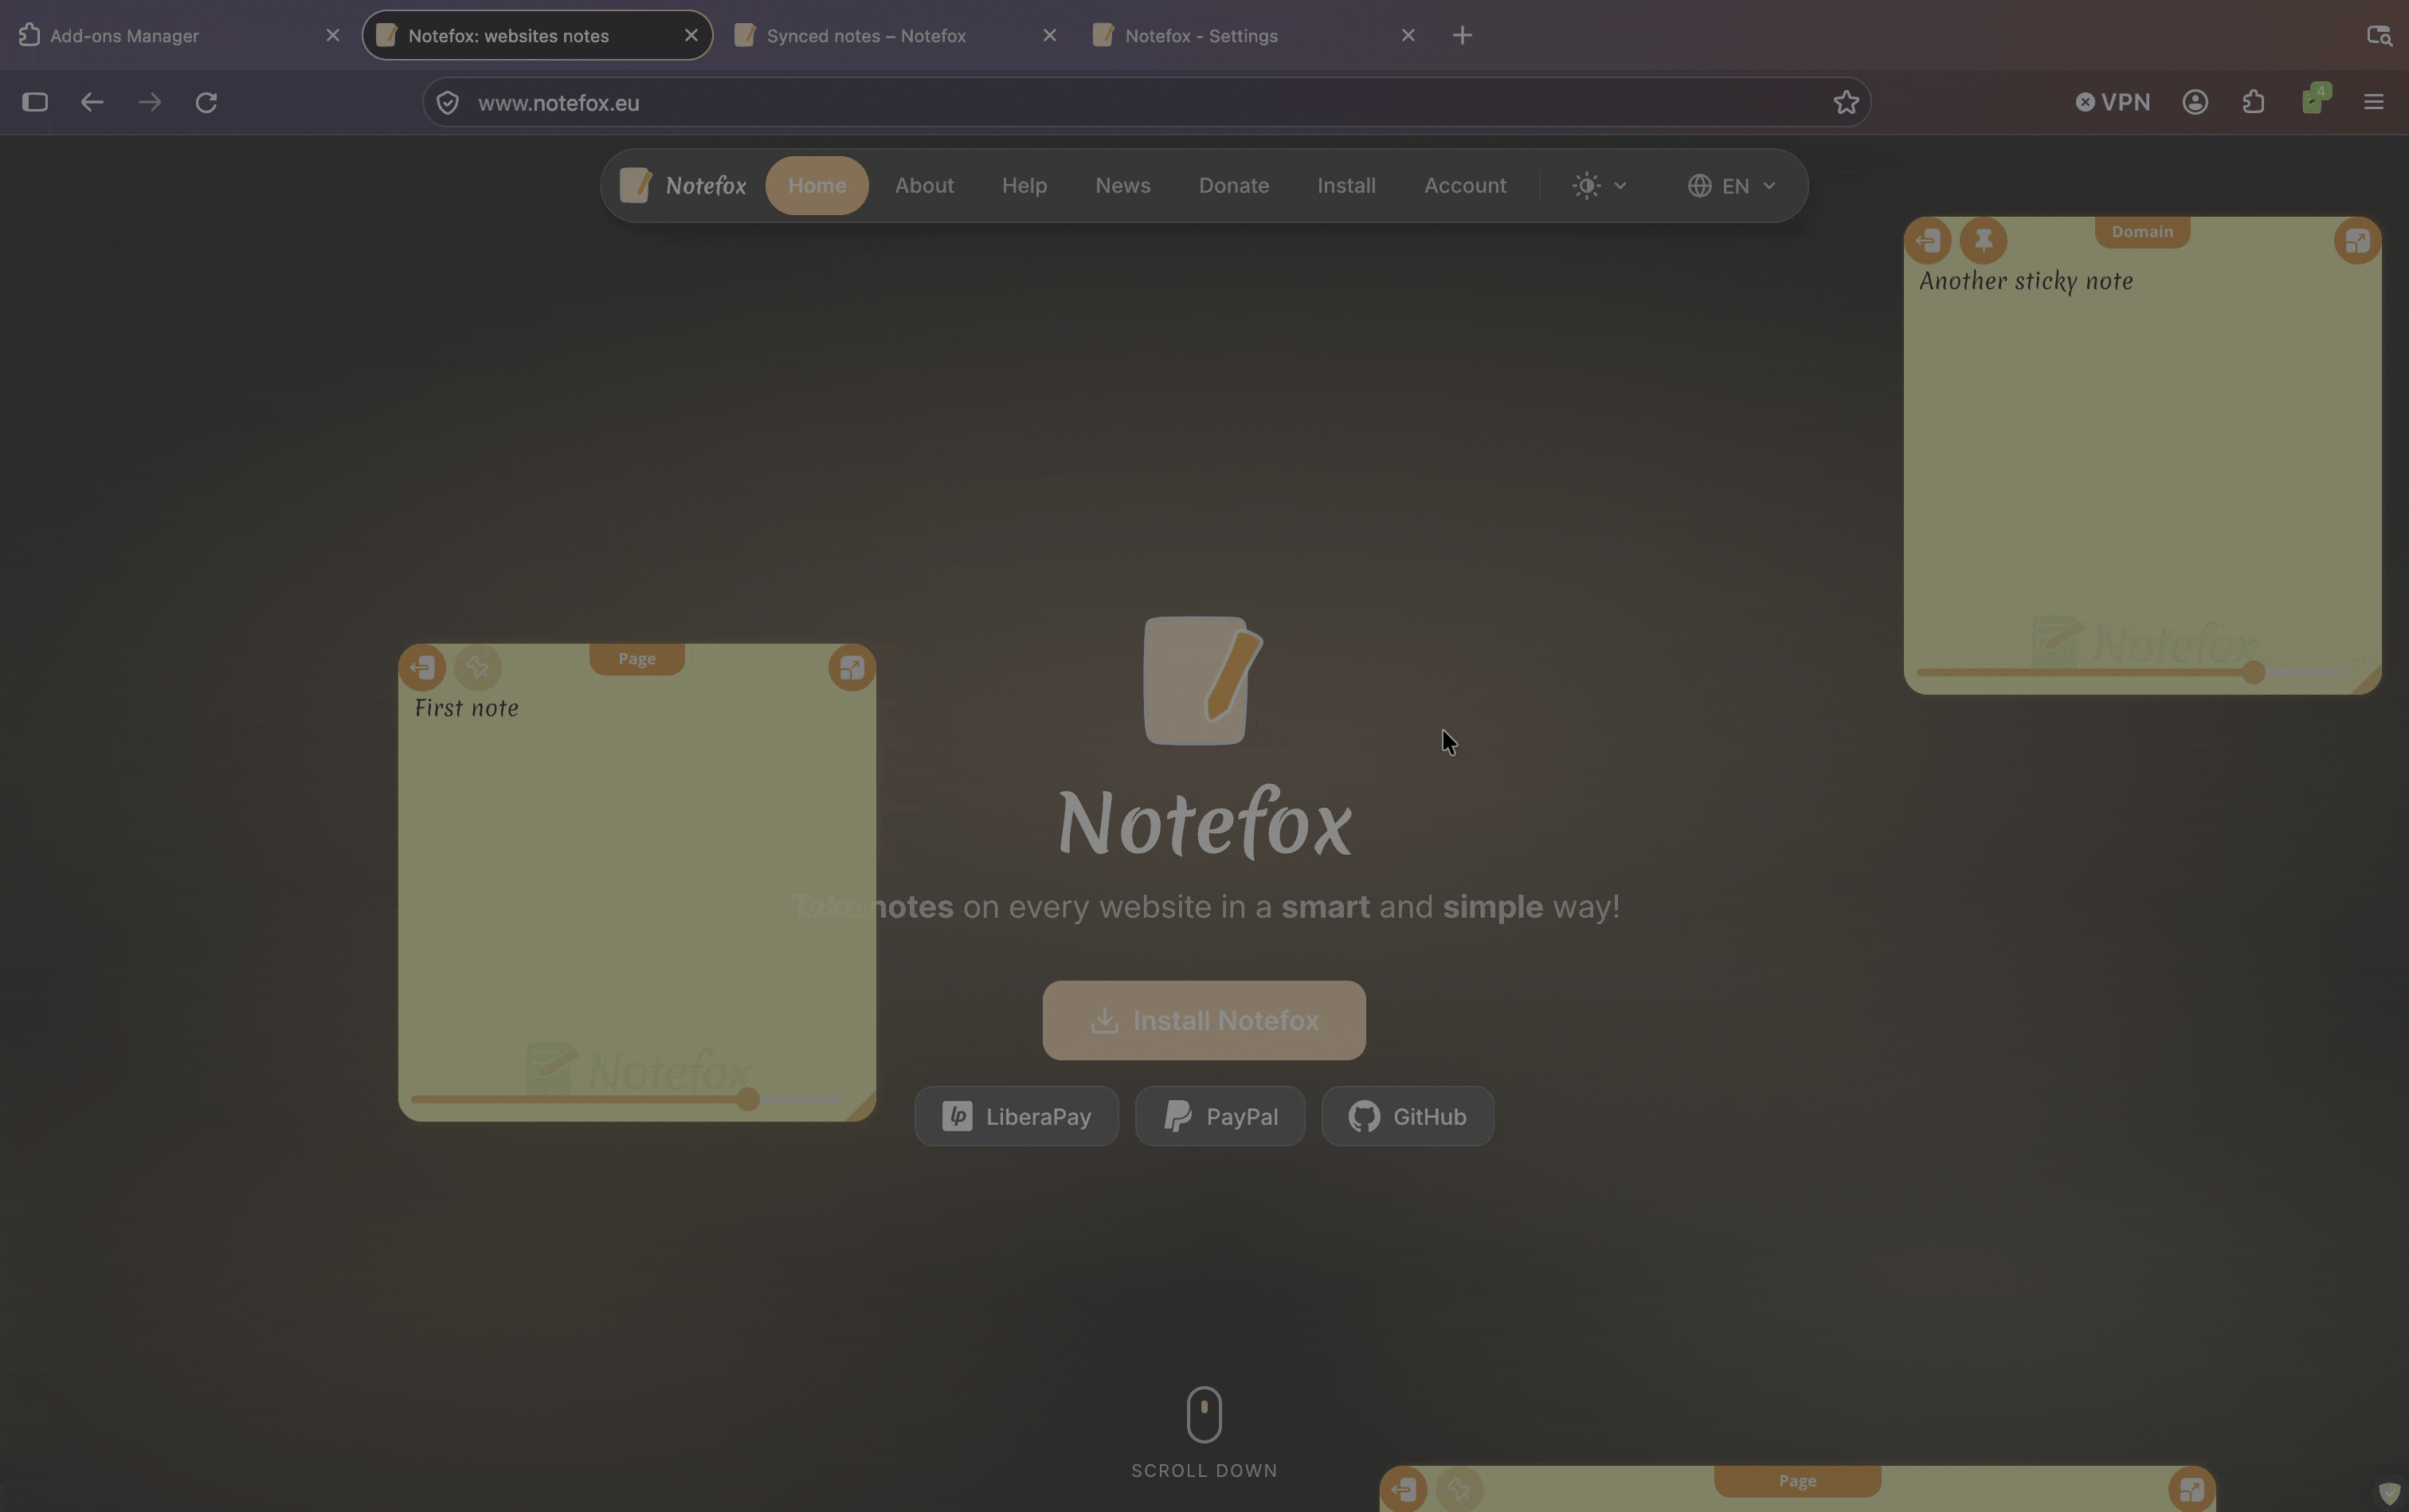2409x1512 pixels.
Task: Open the Install page in navigation
Action: [x=1346, y=186]
